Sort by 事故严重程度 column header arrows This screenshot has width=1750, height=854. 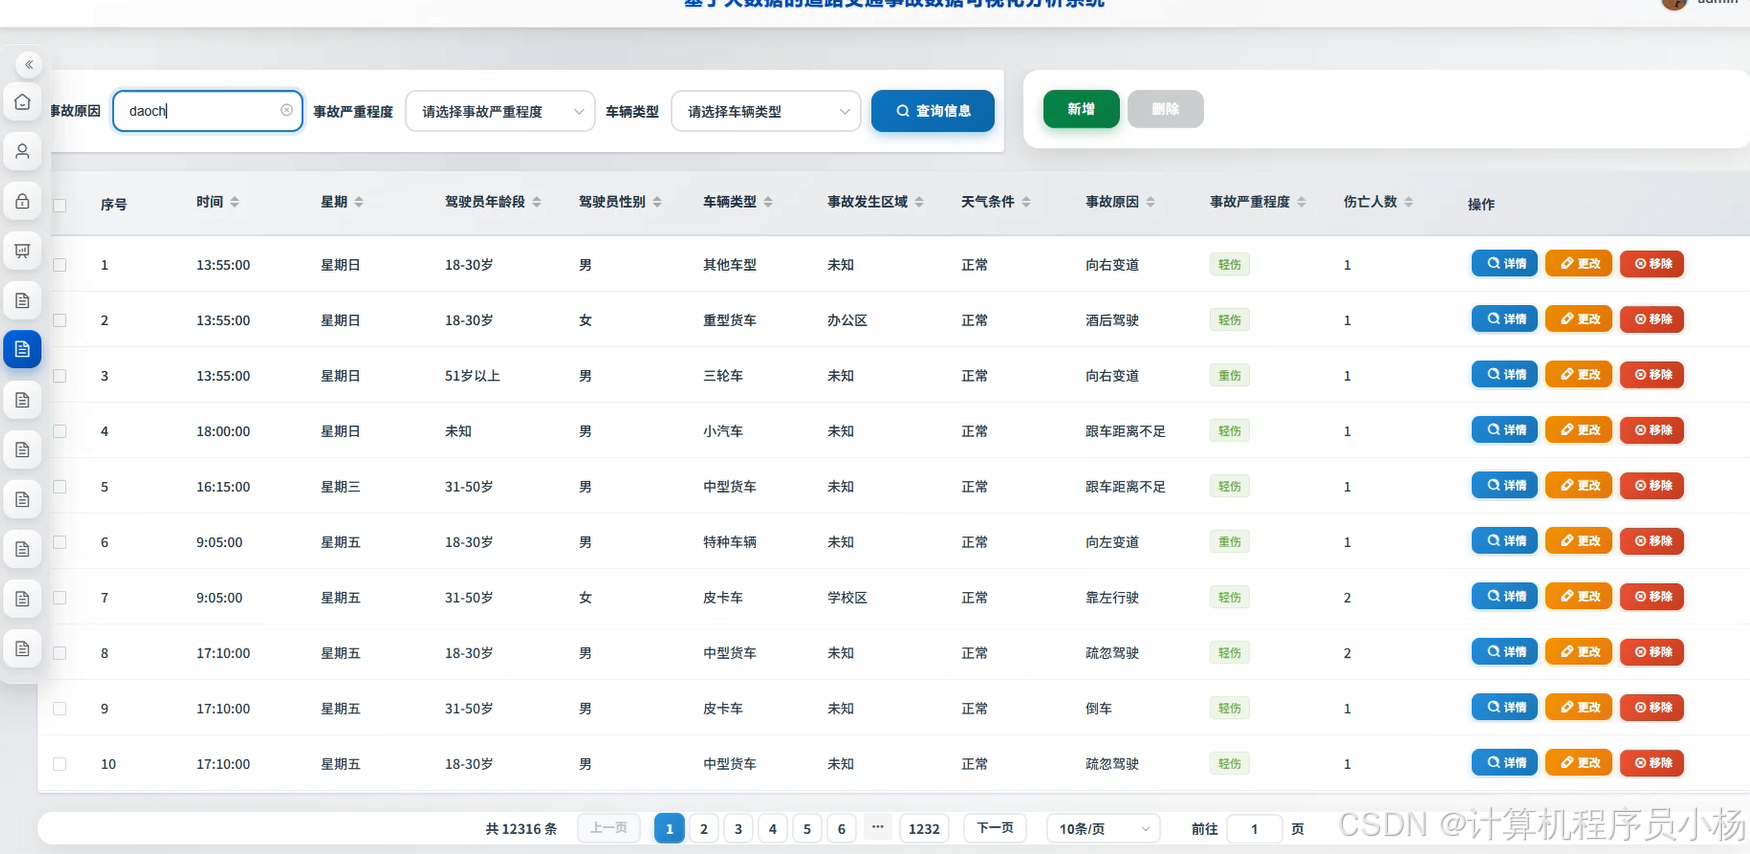pos(1301,202)
